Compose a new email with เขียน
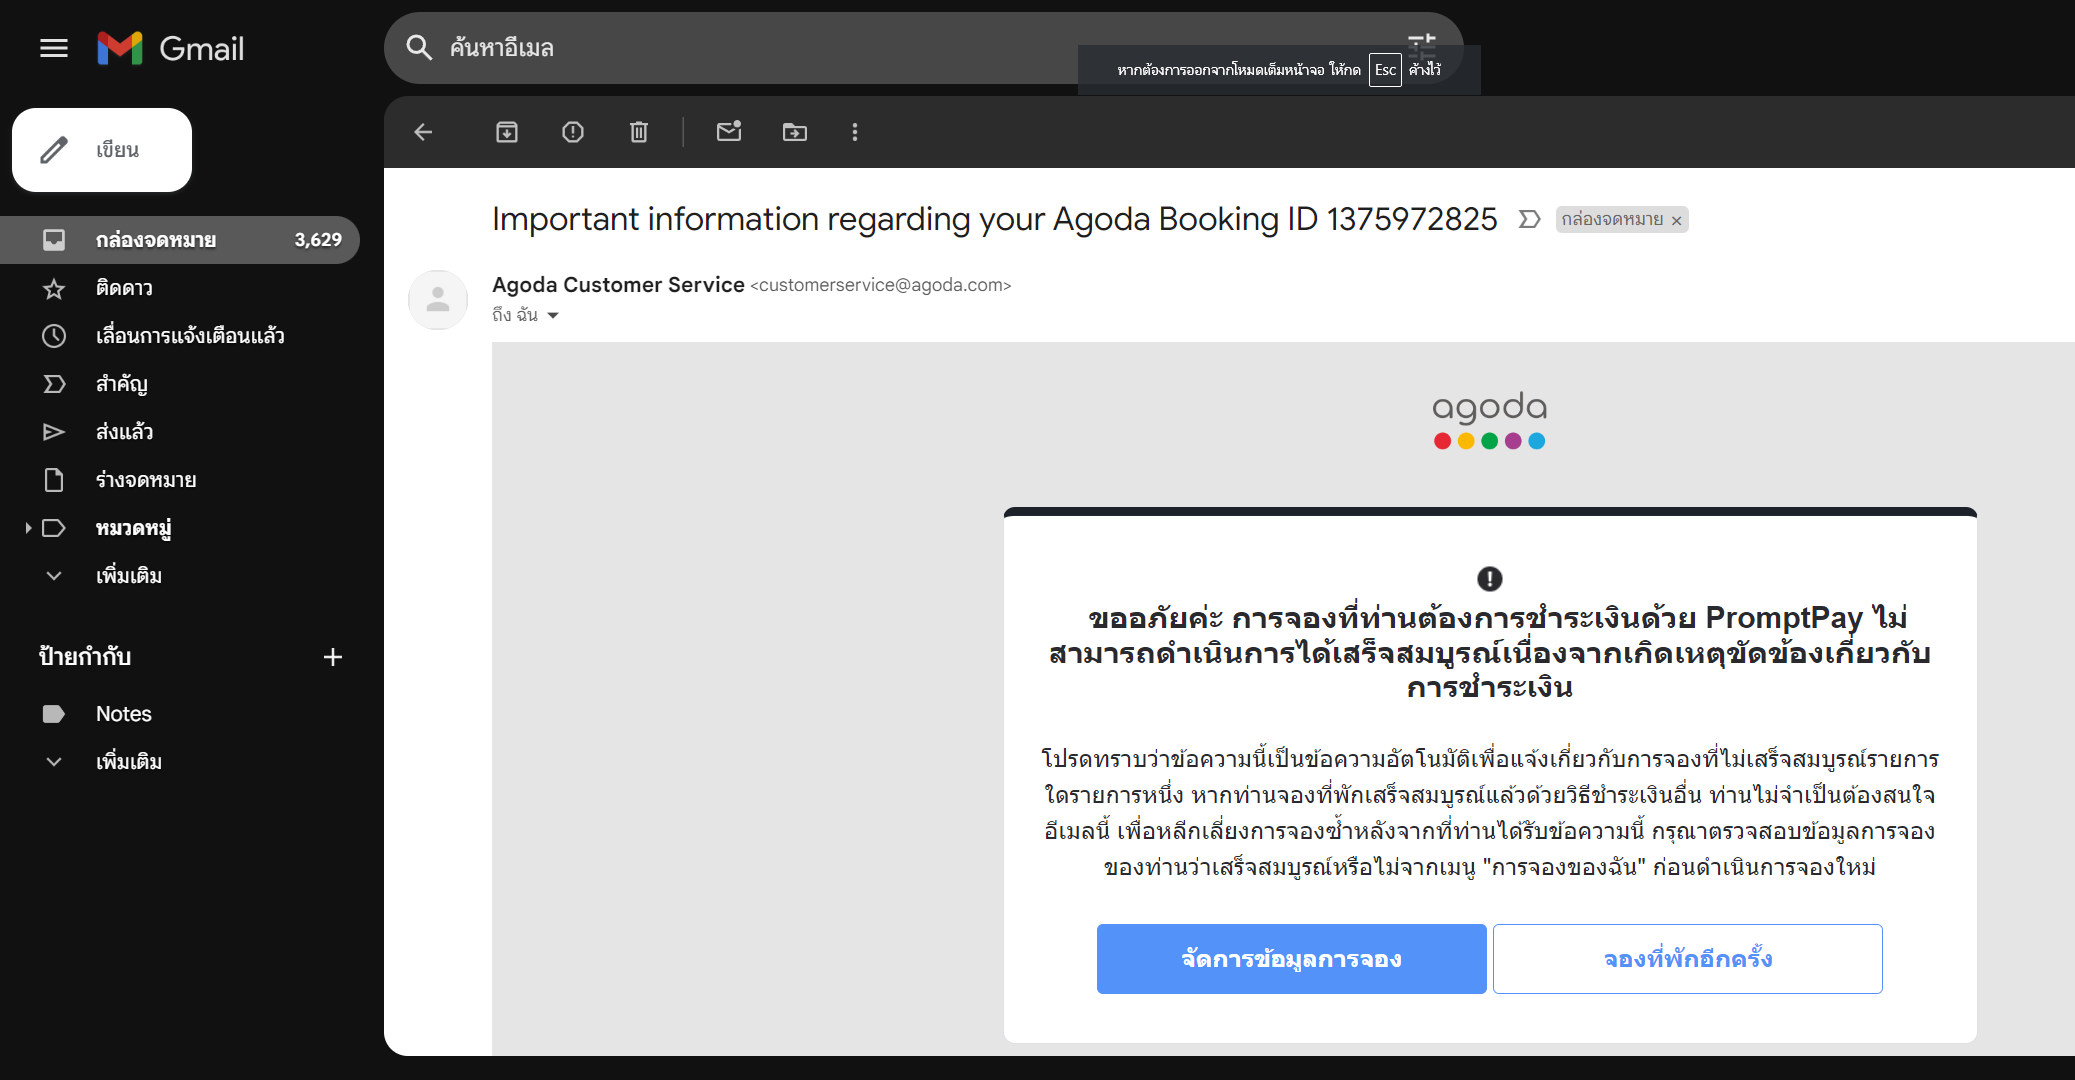The height and width of the screenshot is (1080, 2075). coord(102,150)
